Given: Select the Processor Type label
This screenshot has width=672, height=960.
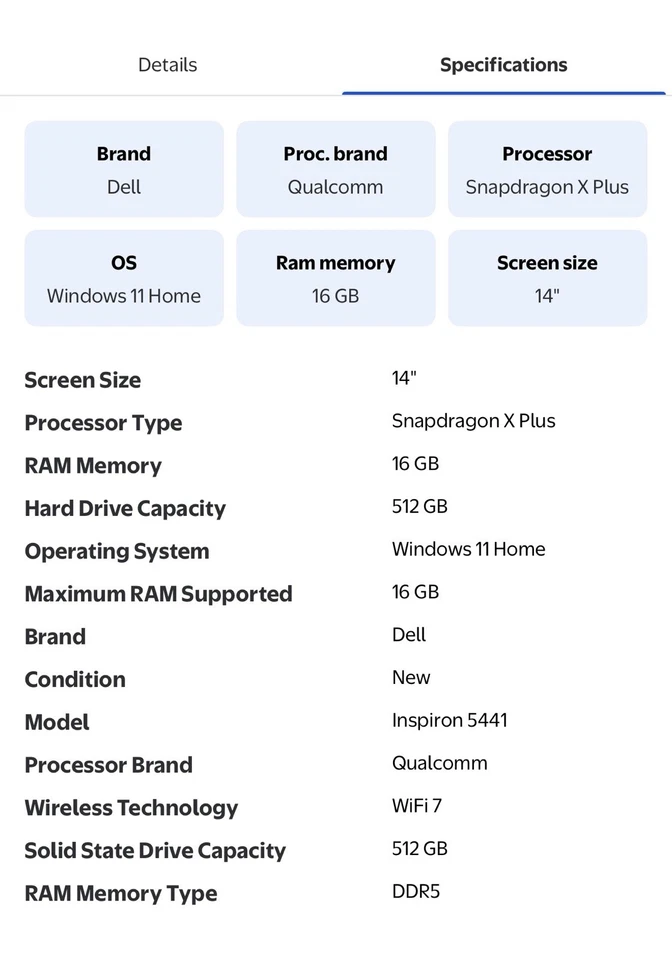Looking at the screenshot, I should pyautogui.click(x=103, y=422).
